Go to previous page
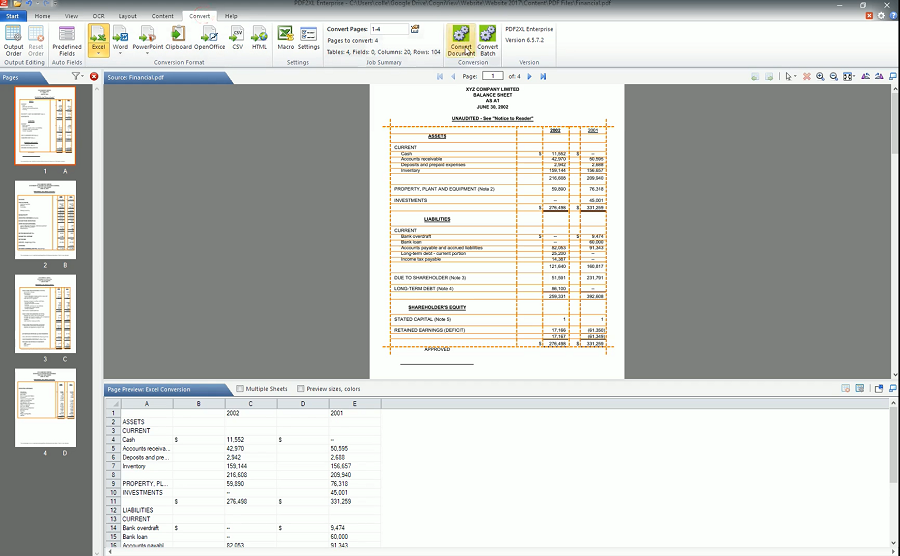This screenshot has width=900, height=556. tap(453, 76)
